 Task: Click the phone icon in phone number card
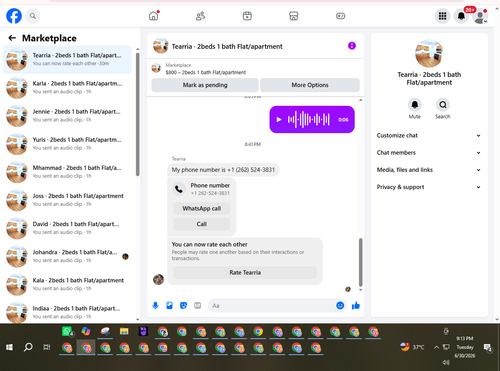click(x=179, y=189)
